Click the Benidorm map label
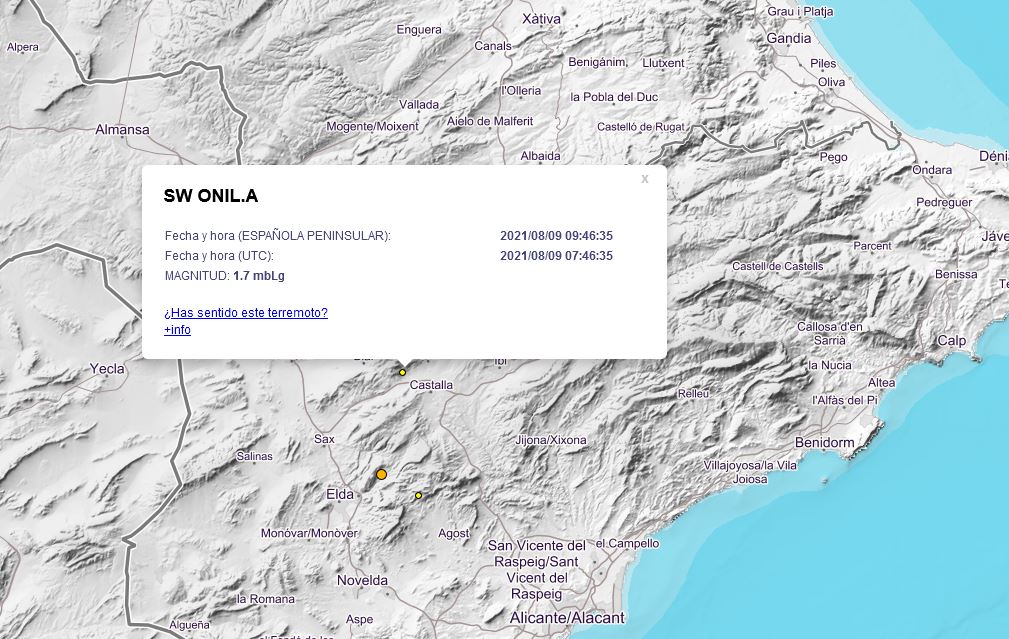The height and width of the screenshot is (639, 1009). click(824, 442)
